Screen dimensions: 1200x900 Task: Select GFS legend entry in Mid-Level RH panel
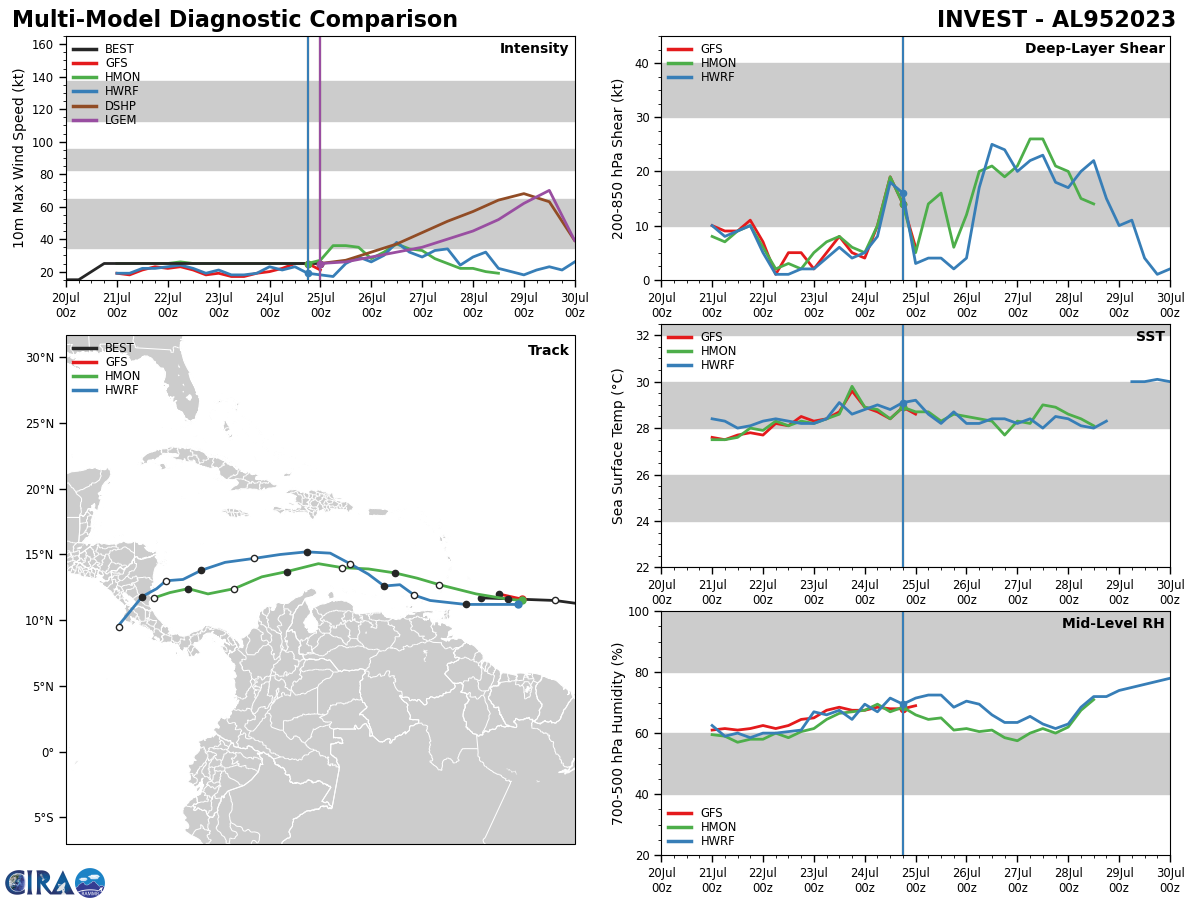click(x=713, y=813)
